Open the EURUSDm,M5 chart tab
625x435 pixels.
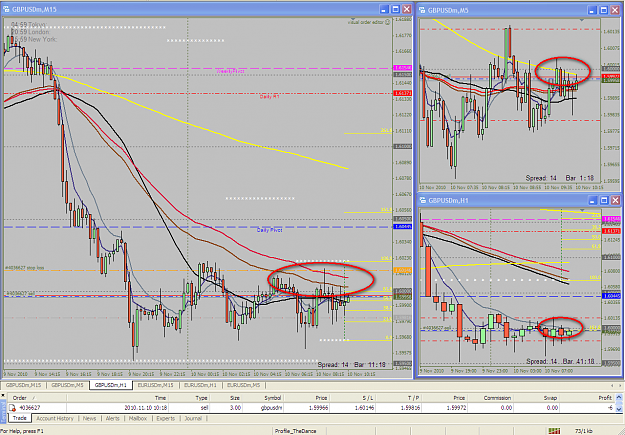coord(243,385)
